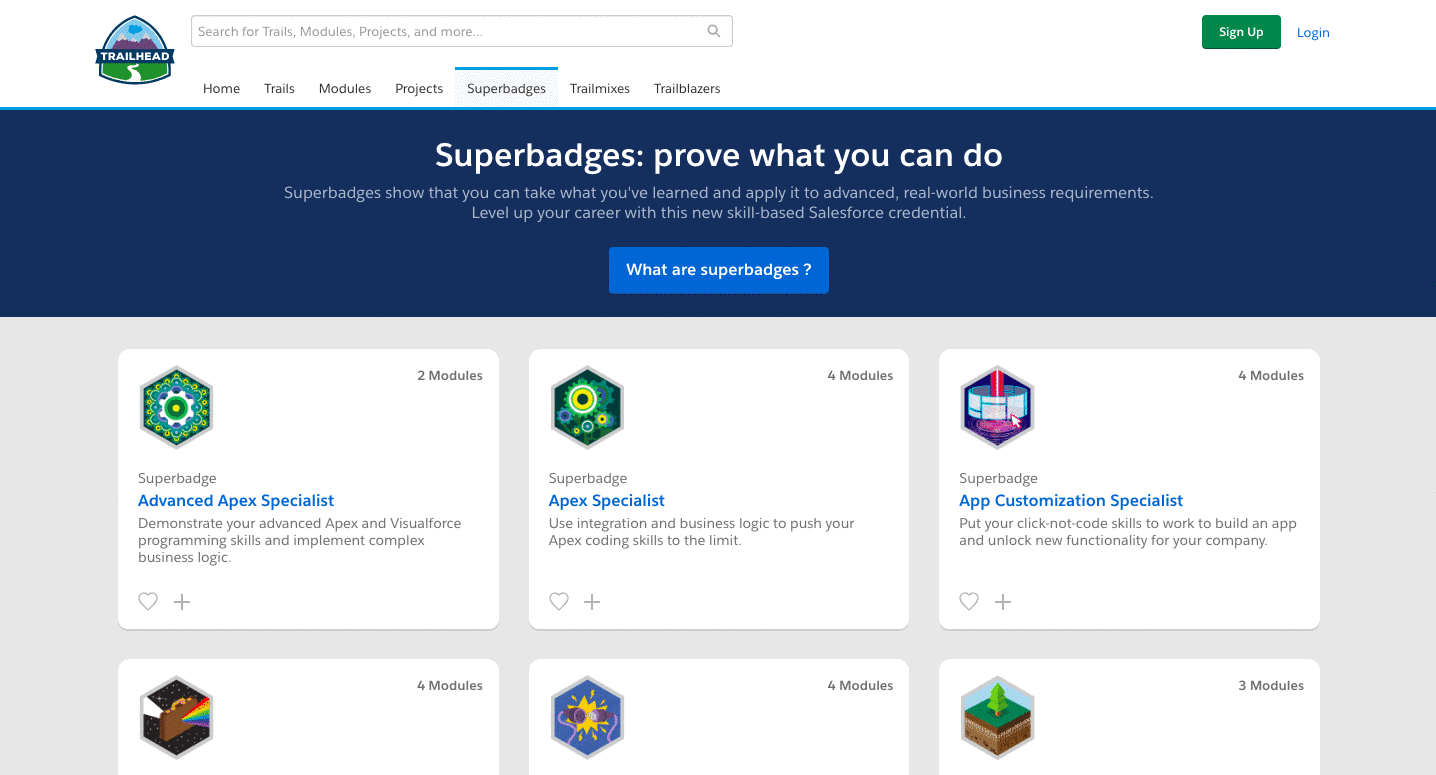Viewport: 1436px width, 775px height.
Task: Click the Apex Specialist description text
Action: [x=702, y=532]
